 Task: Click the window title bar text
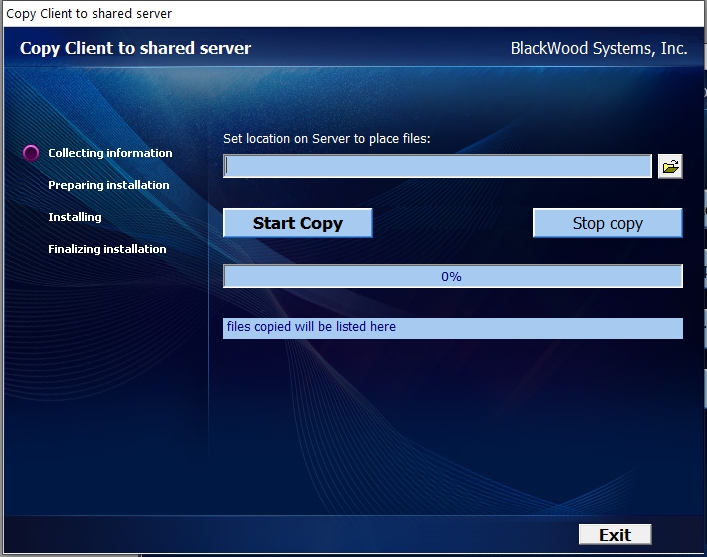click(90, 13)
